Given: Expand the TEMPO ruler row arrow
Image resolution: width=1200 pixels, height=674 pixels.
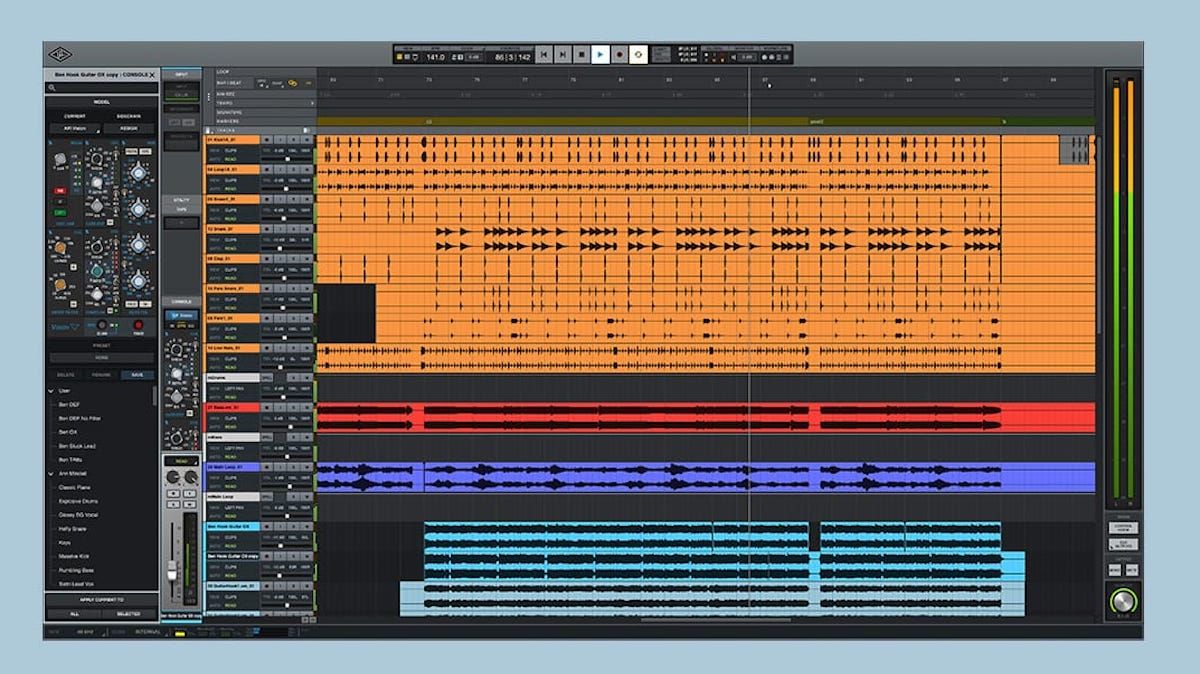Looking at the screenshot, I should tap(312, 102).
